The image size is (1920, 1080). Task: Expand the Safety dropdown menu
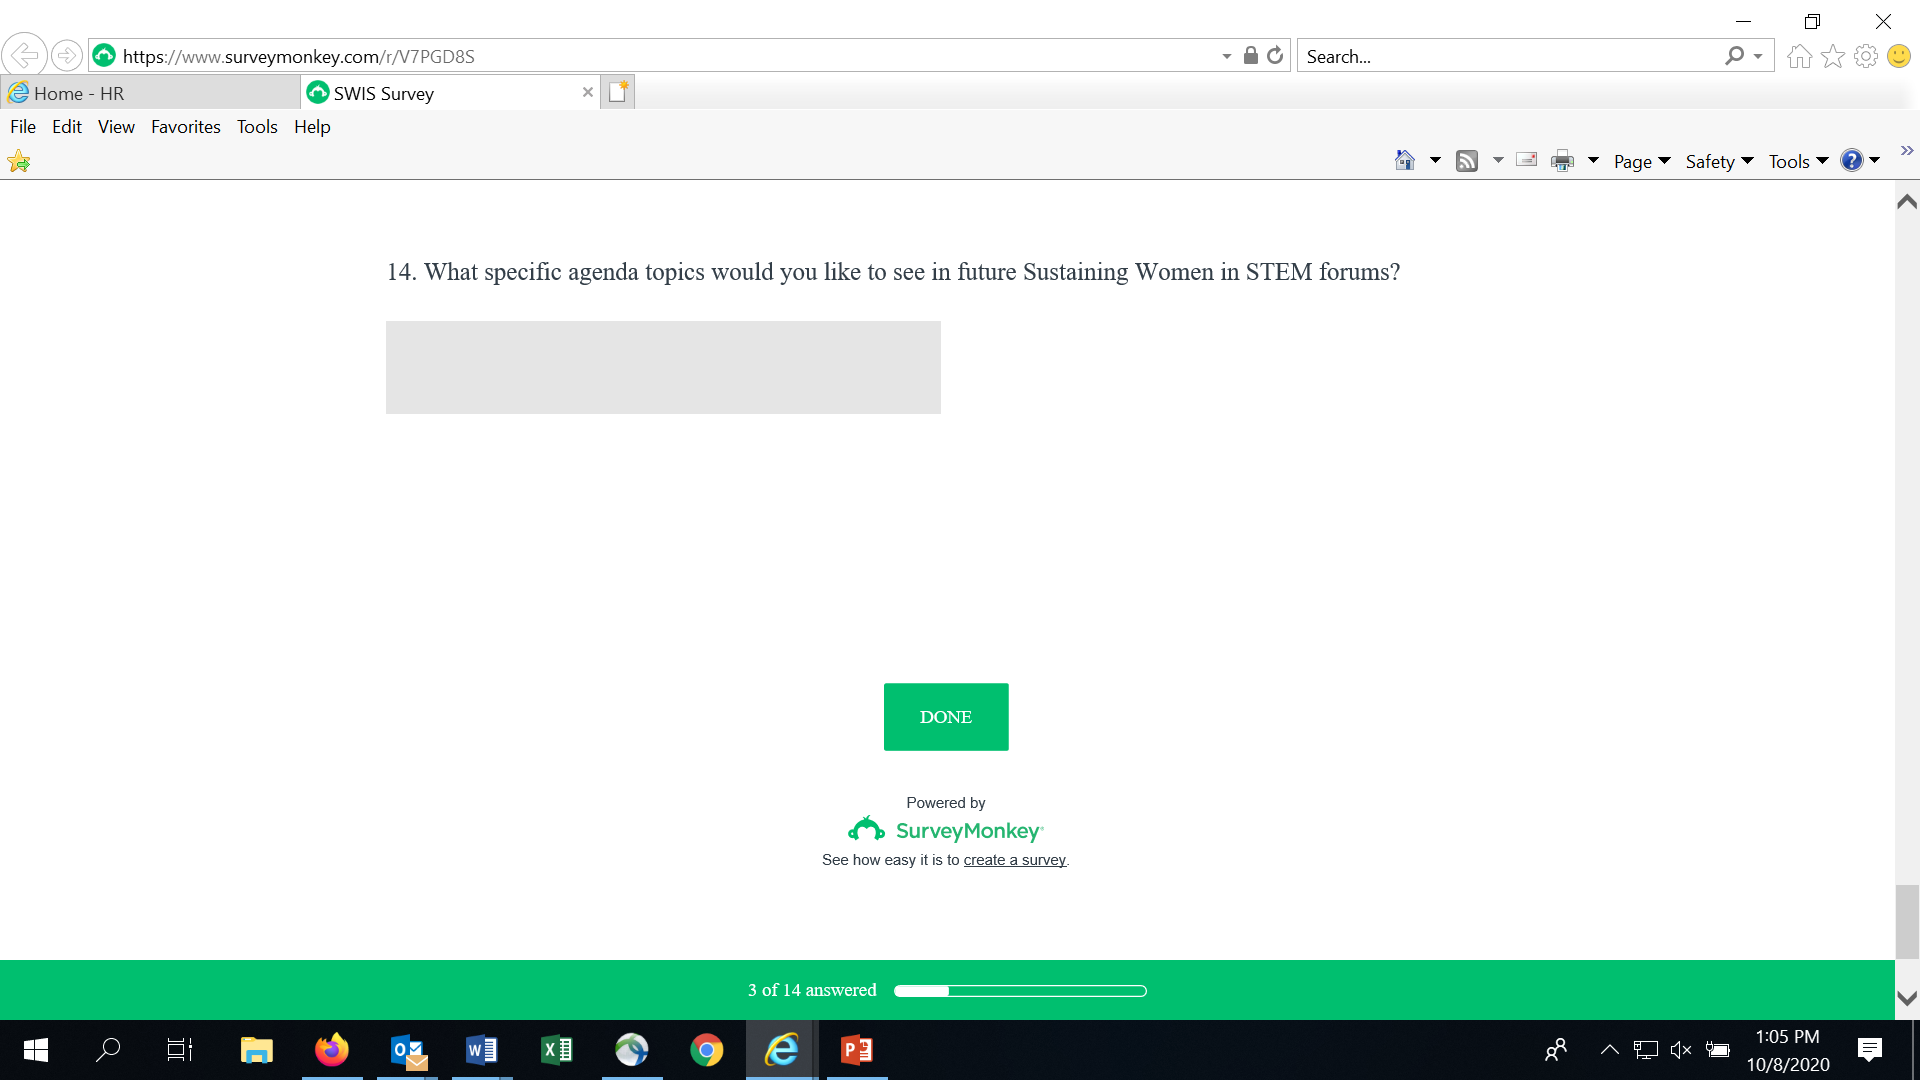click(1719, 161)
